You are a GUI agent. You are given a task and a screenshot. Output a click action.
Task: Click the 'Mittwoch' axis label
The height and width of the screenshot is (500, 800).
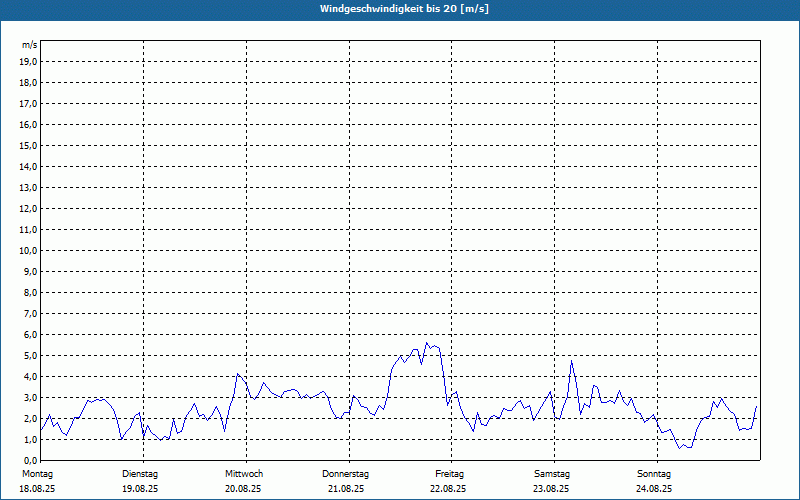(243, 473)
